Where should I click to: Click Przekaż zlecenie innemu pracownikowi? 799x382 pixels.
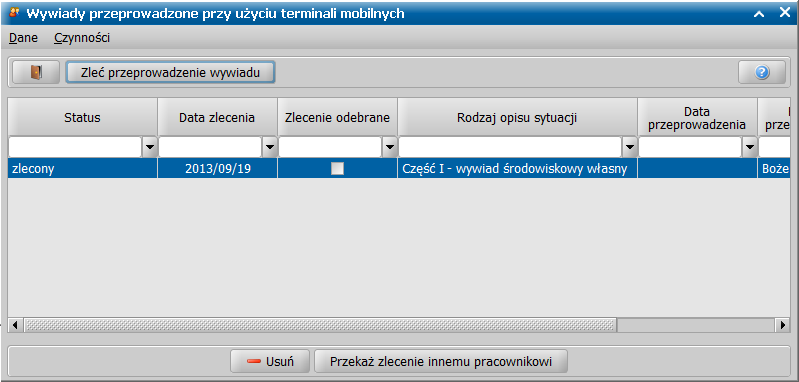pyautogui.click(x=441, y=362)
